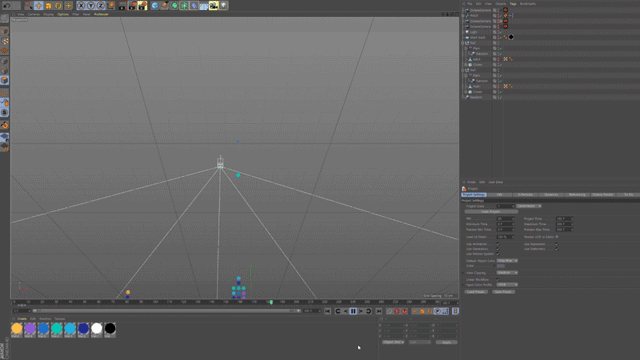Click the purple deformer icon
Screen dimensions: 640x360
(194, 6)
